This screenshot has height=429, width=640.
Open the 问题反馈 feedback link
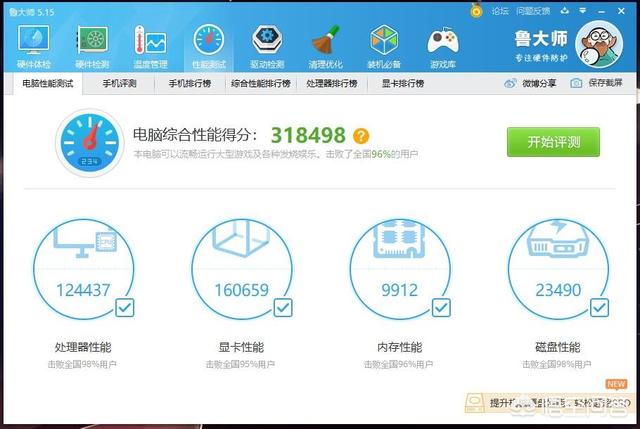click(x=533, y=11)
